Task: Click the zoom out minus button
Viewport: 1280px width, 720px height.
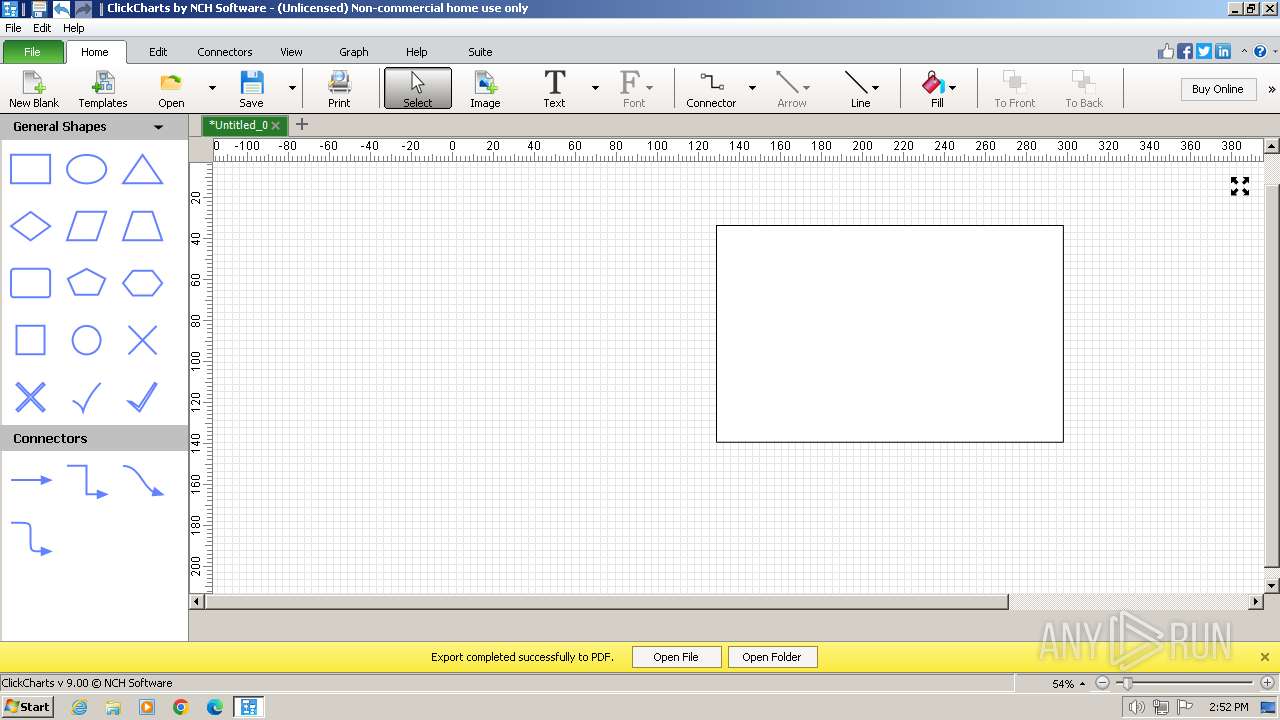Action: click(x=1102, y=683)
